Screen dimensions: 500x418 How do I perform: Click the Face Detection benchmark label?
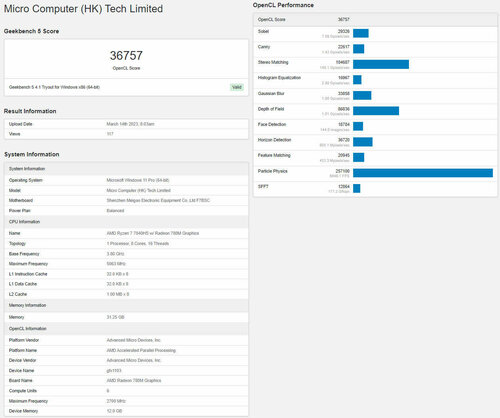272,125
